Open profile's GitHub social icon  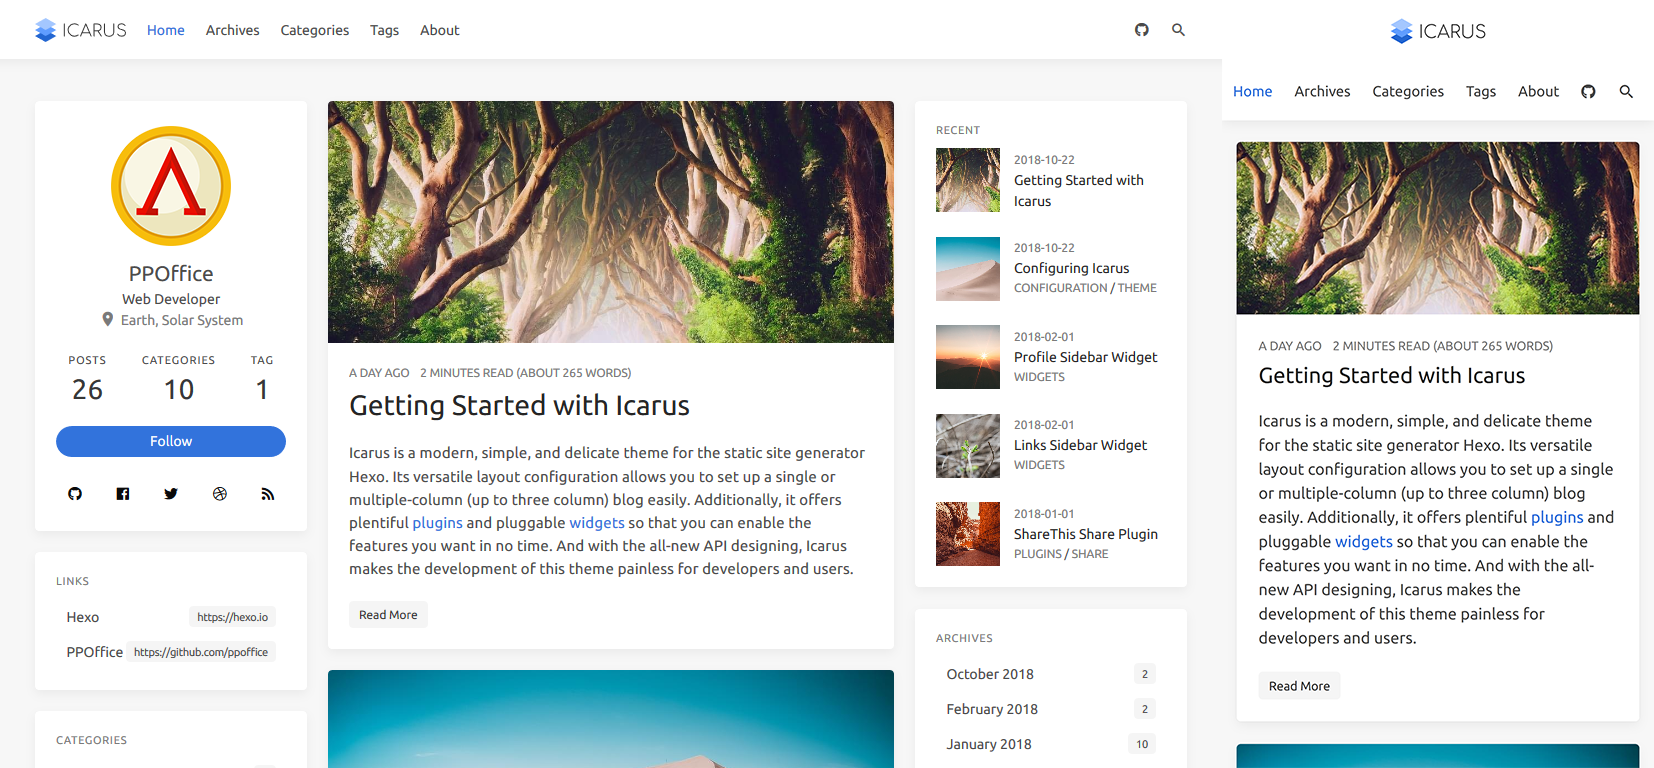click(x=75, y=494)
